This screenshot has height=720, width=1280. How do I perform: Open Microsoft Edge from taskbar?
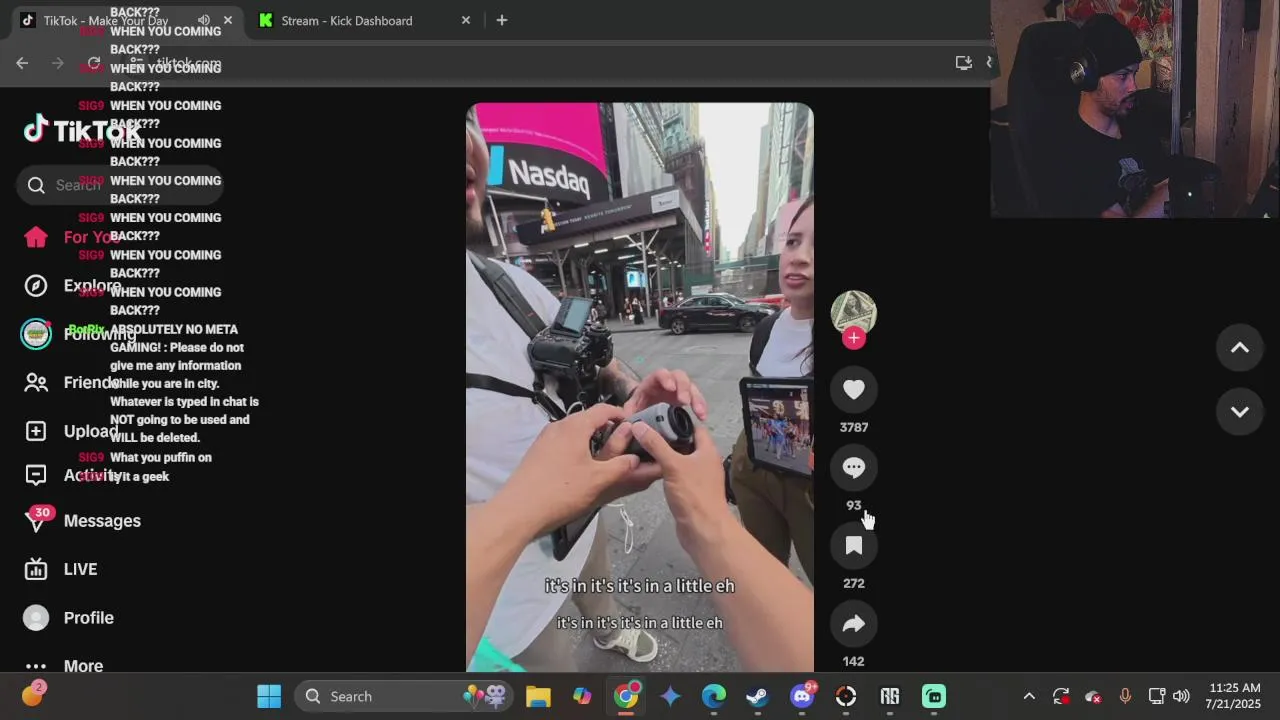[714, 696]
